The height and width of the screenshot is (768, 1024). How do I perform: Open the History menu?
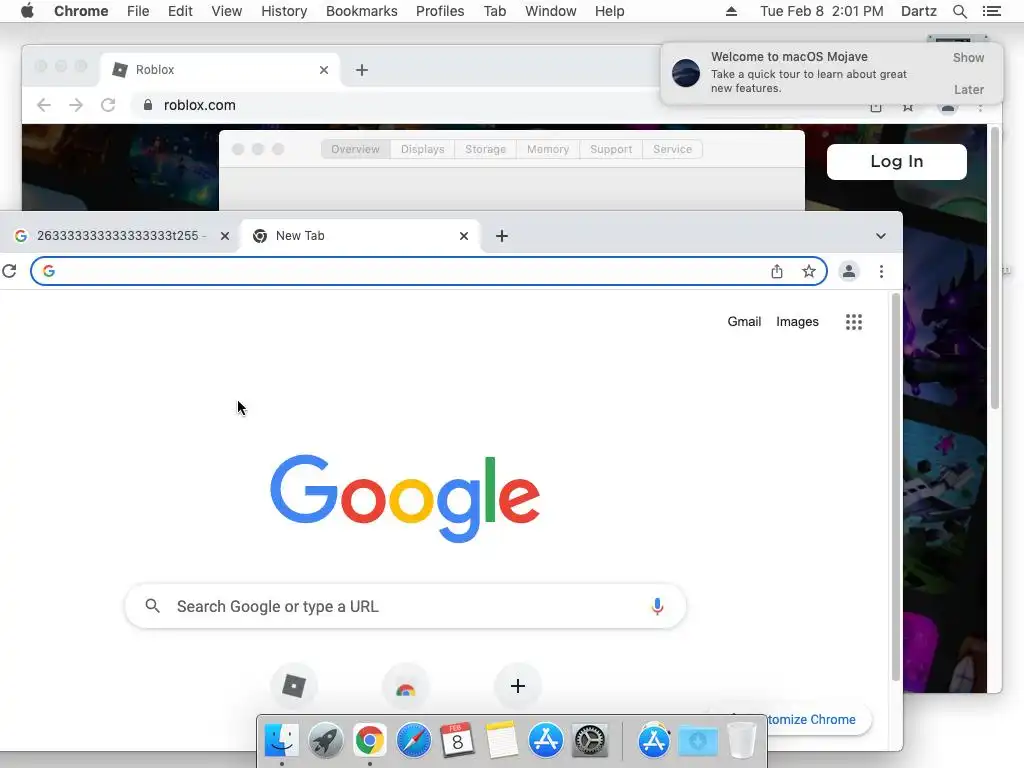284,11
